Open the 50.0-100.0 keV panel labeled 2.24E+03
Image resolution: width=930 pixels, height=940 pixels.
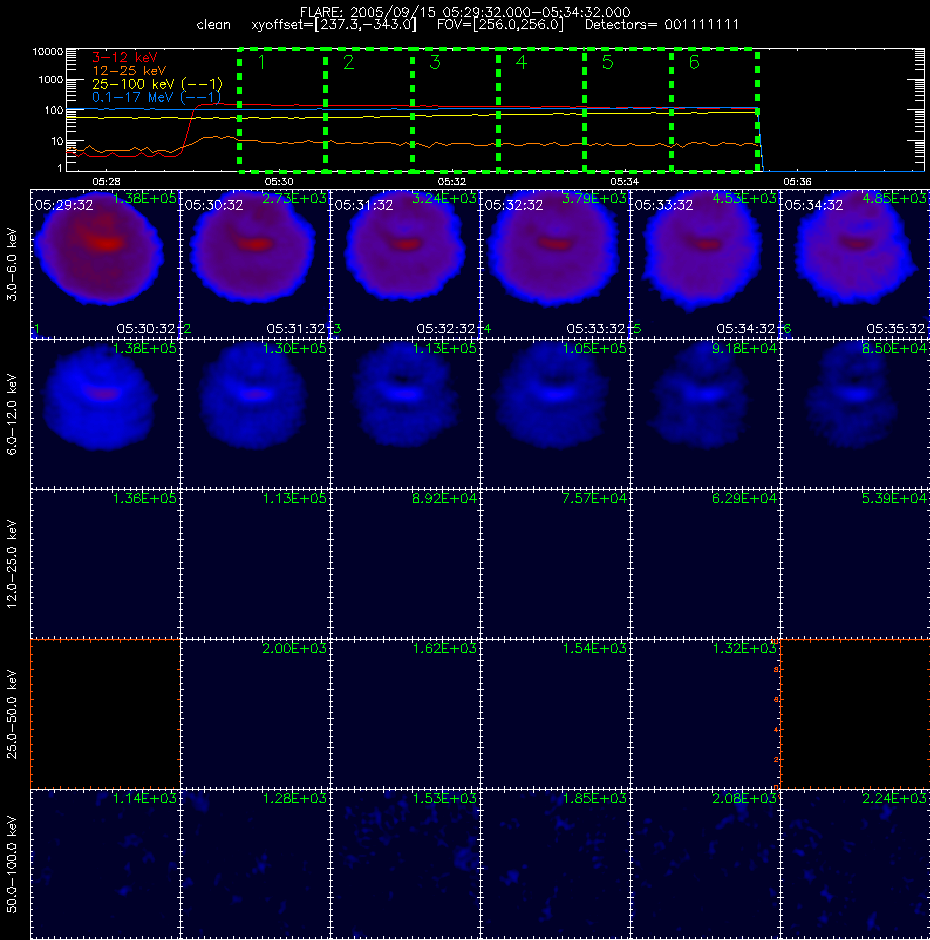pos(855,864)
